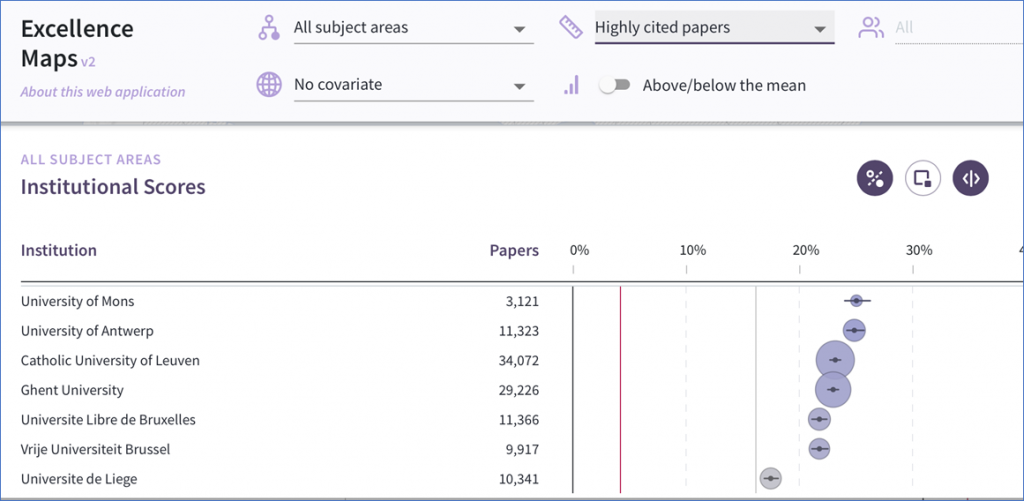Sort by the Institution column header
The image size is (1024, 501).
click(x=59, y=250)
